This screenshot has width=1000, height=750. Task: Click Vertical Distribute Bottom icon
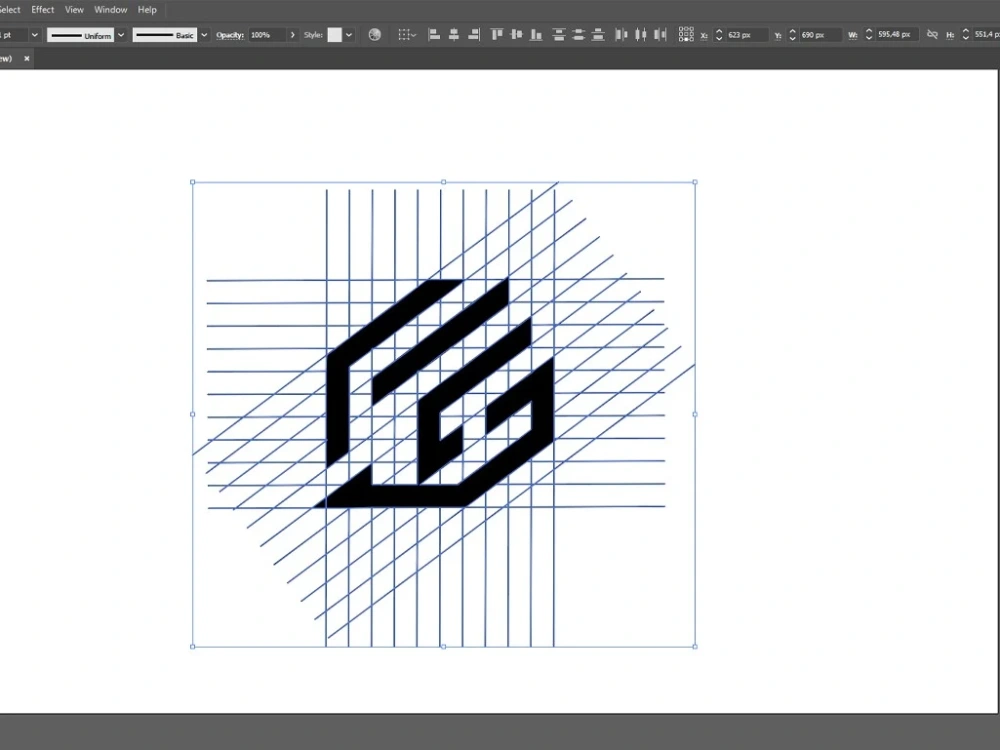(x=598, y=35)
